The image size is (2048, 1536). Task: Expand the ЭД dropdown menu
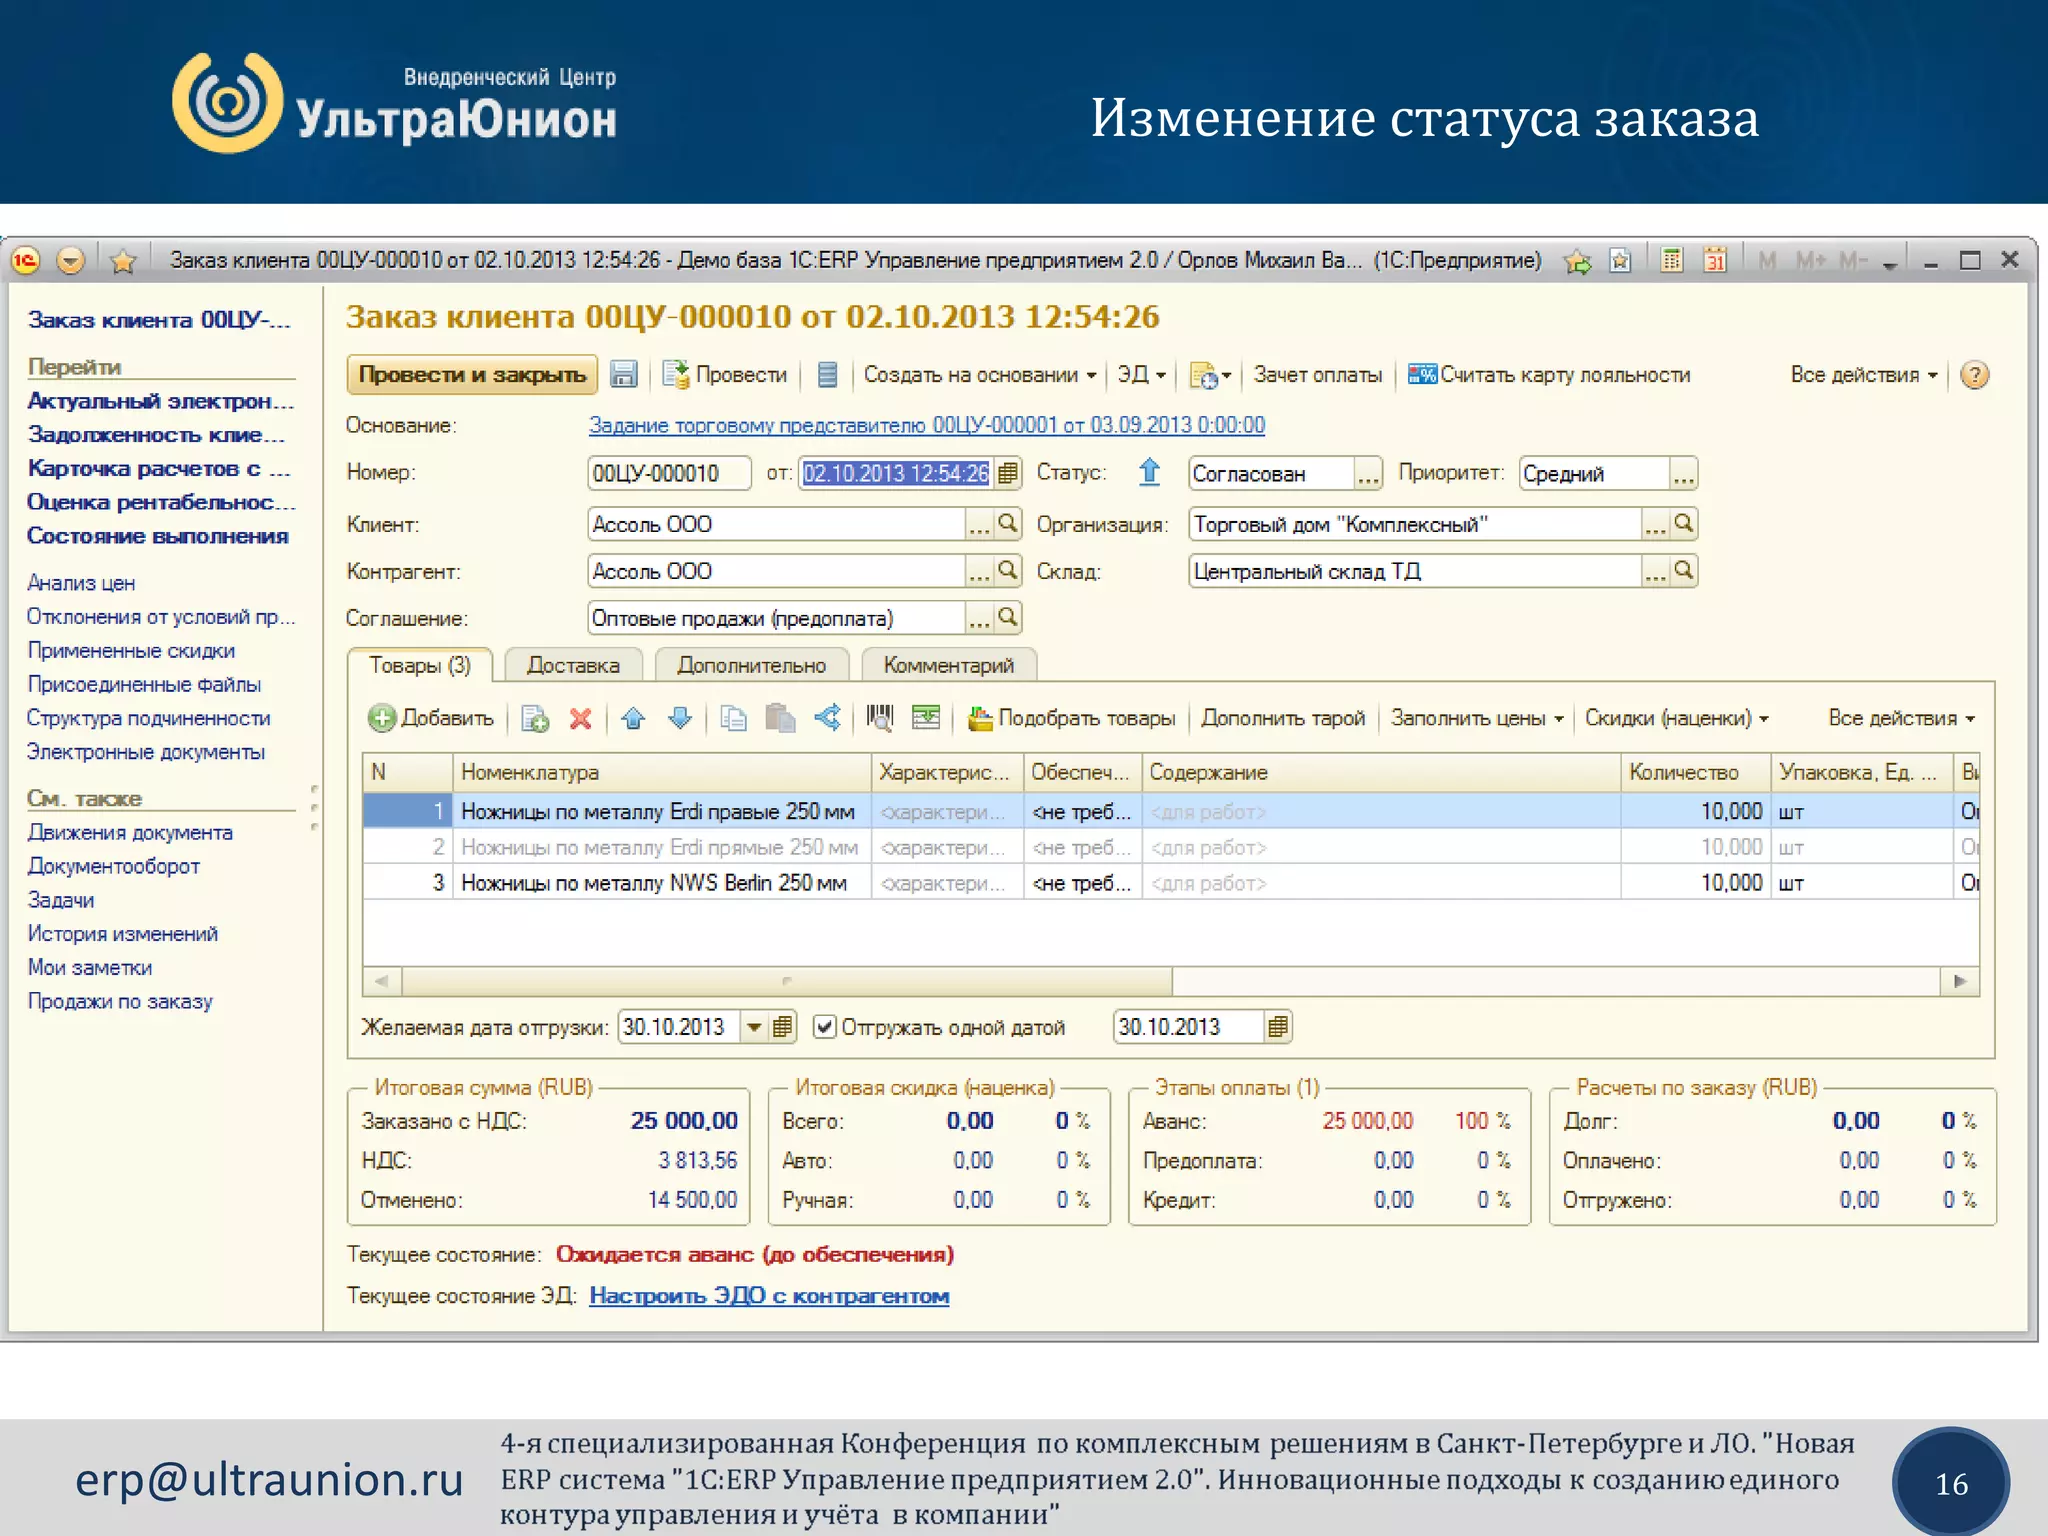point(1142,375)
